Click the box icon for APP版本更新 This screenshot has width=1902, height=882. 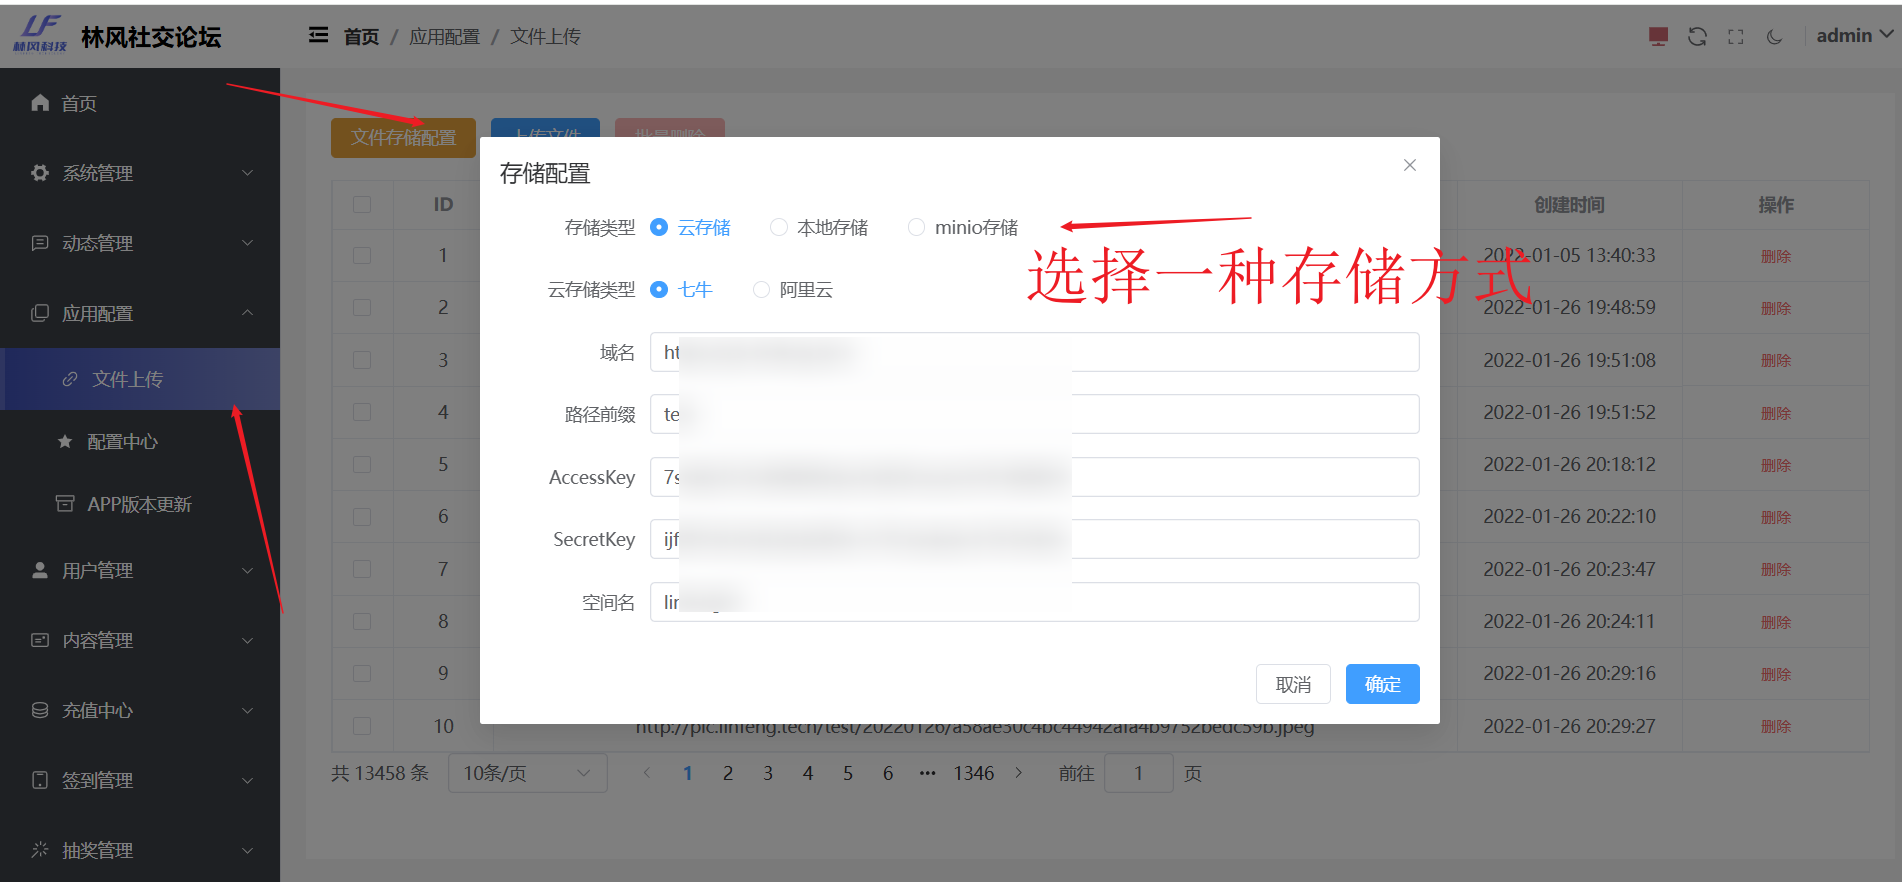[x=65, y=503]
